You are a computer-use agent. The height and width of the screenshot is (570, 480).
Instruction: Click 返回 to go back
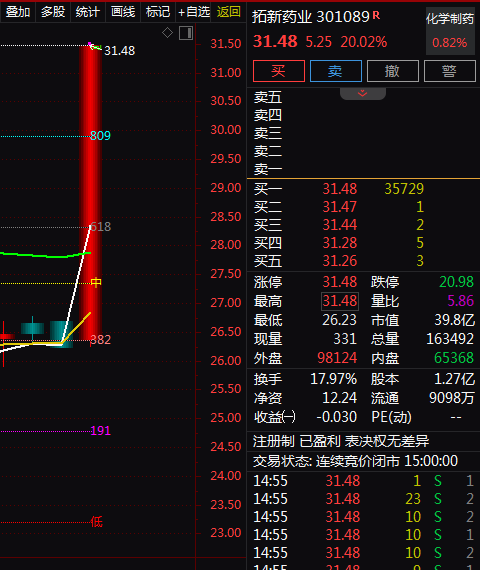(228, 12)
